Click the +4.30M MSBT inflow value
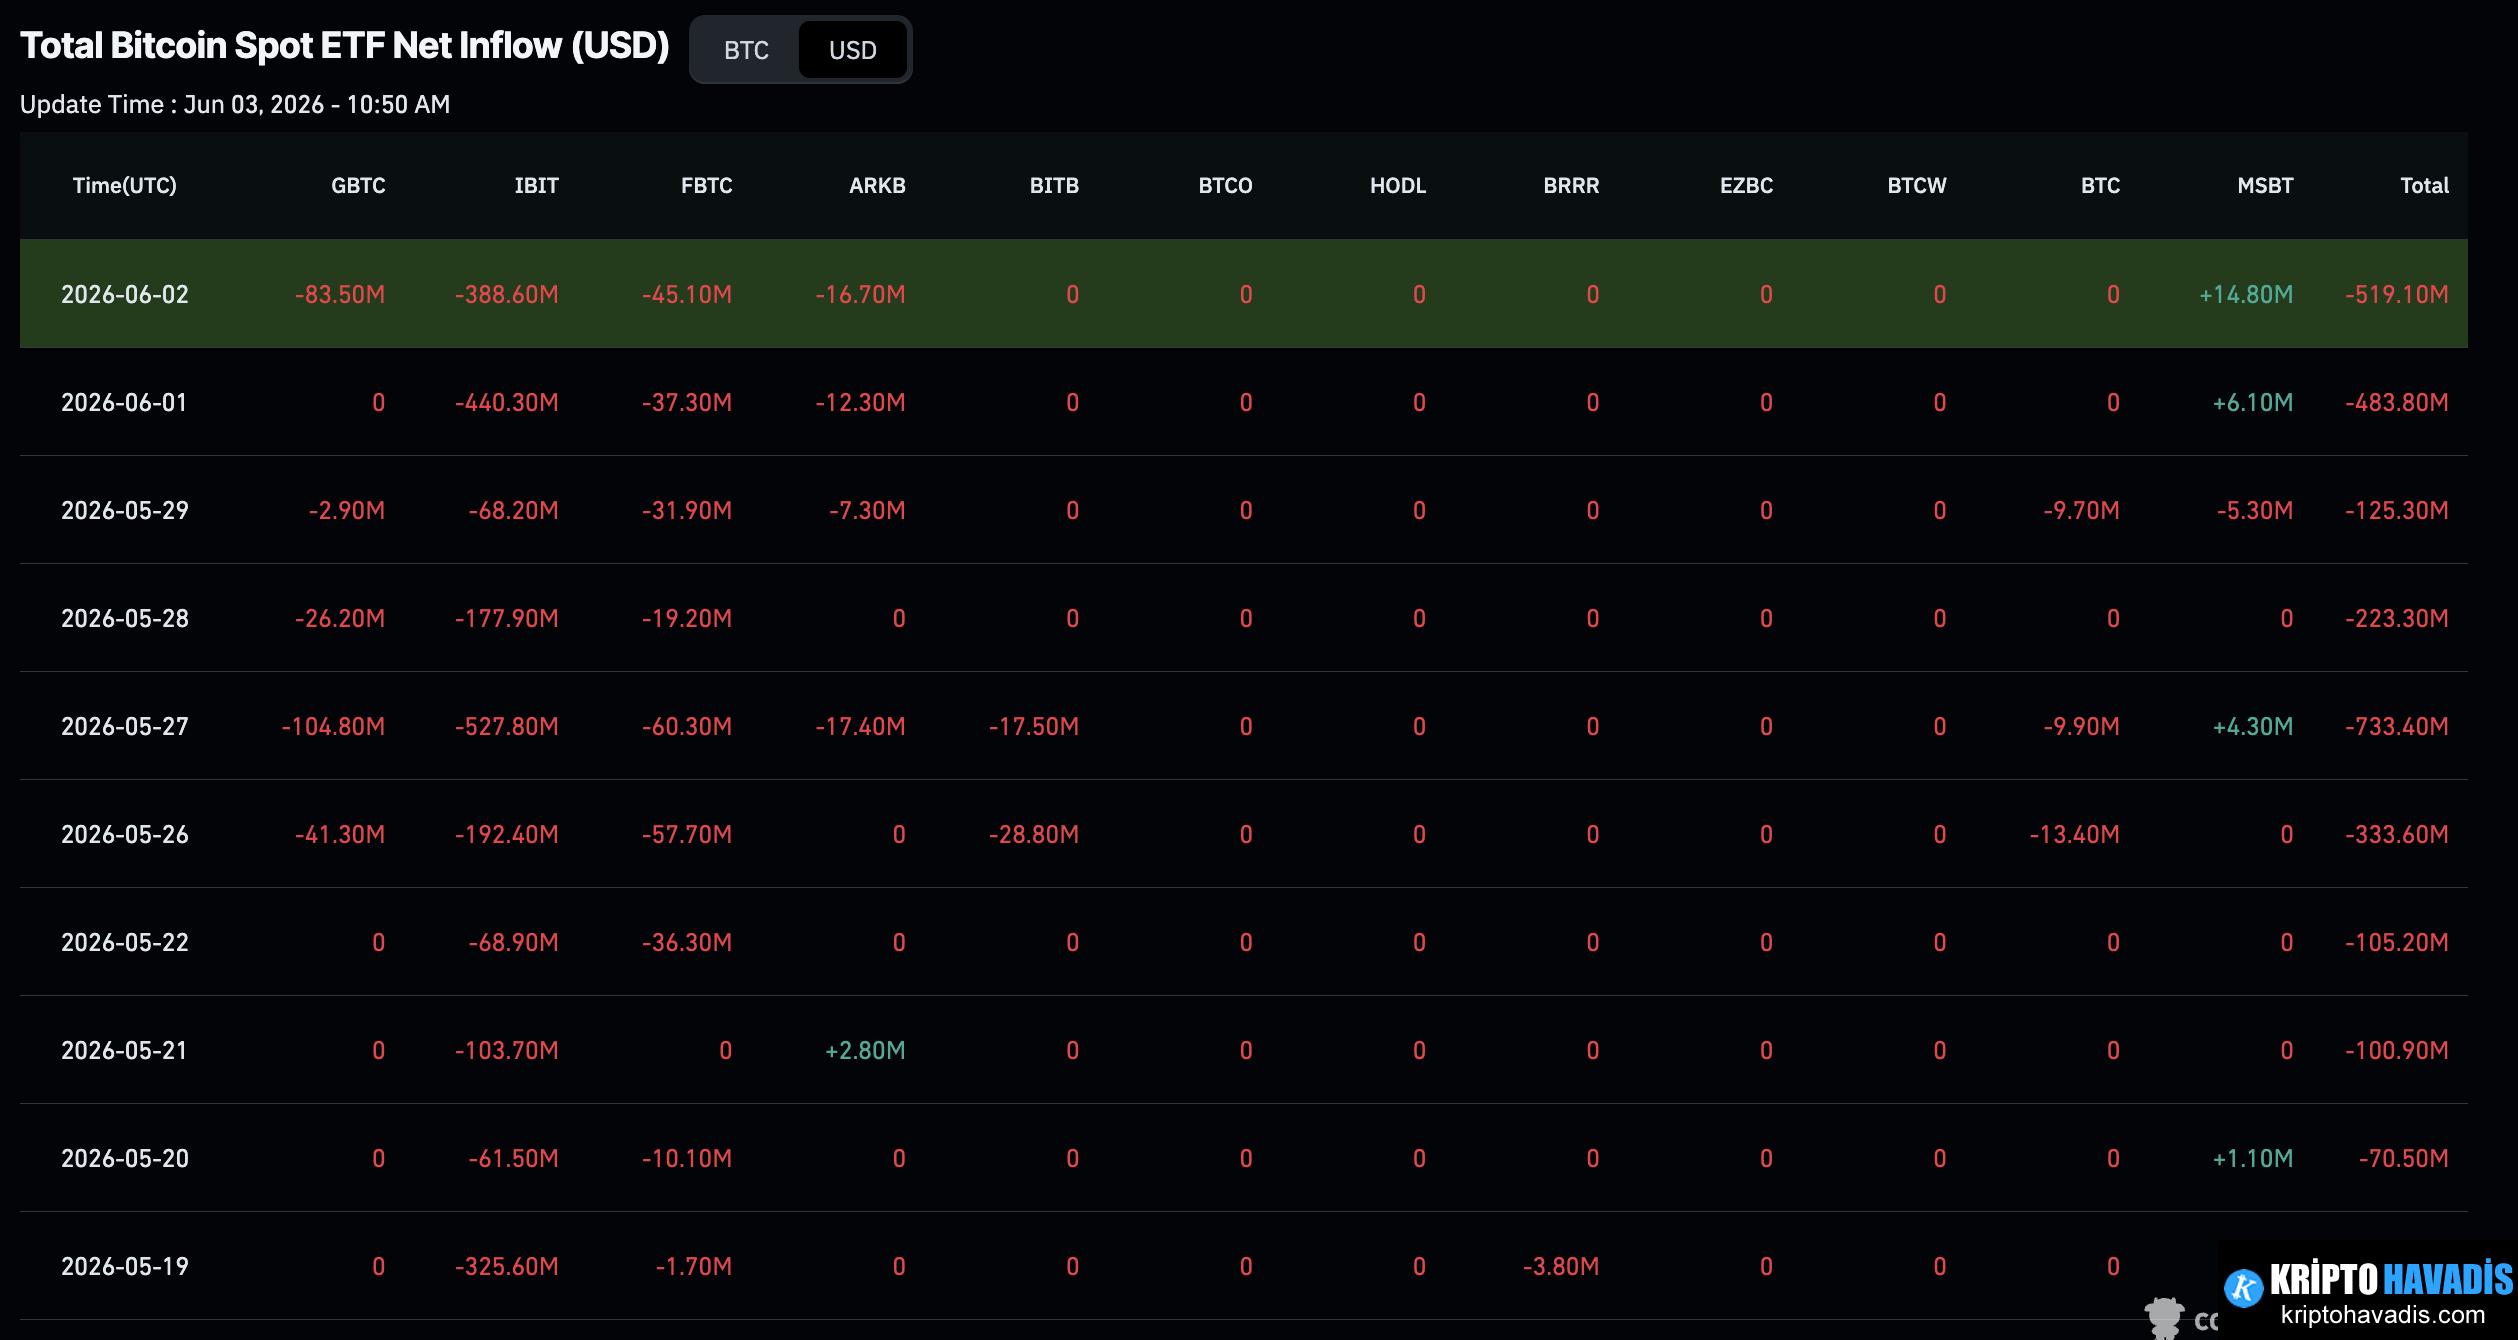 [x=2253, y=726]
